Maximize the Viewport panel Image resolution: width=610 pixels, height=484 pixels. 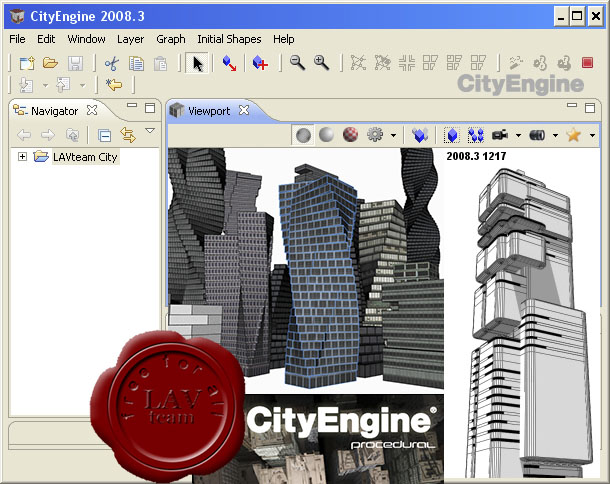point(590,108)
